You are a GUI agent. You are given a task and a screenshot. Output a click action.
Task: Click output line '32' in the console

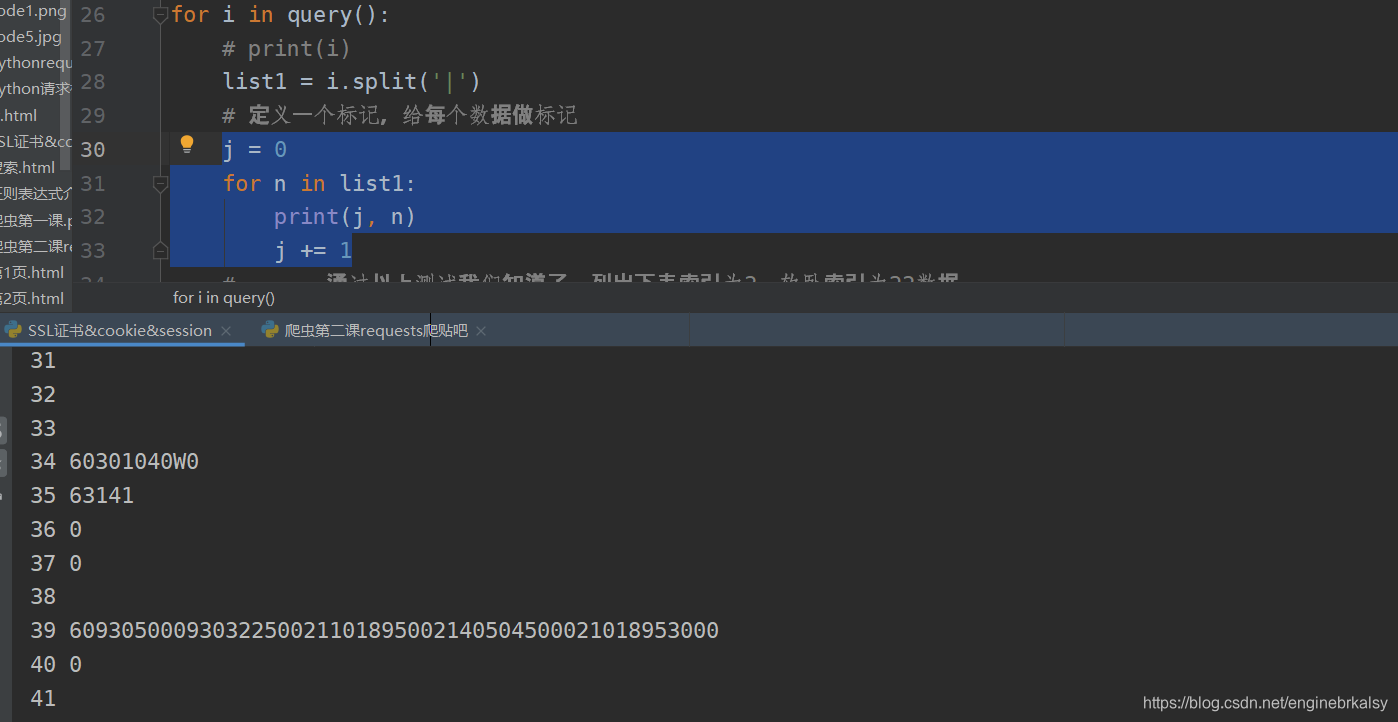(43, 395)
